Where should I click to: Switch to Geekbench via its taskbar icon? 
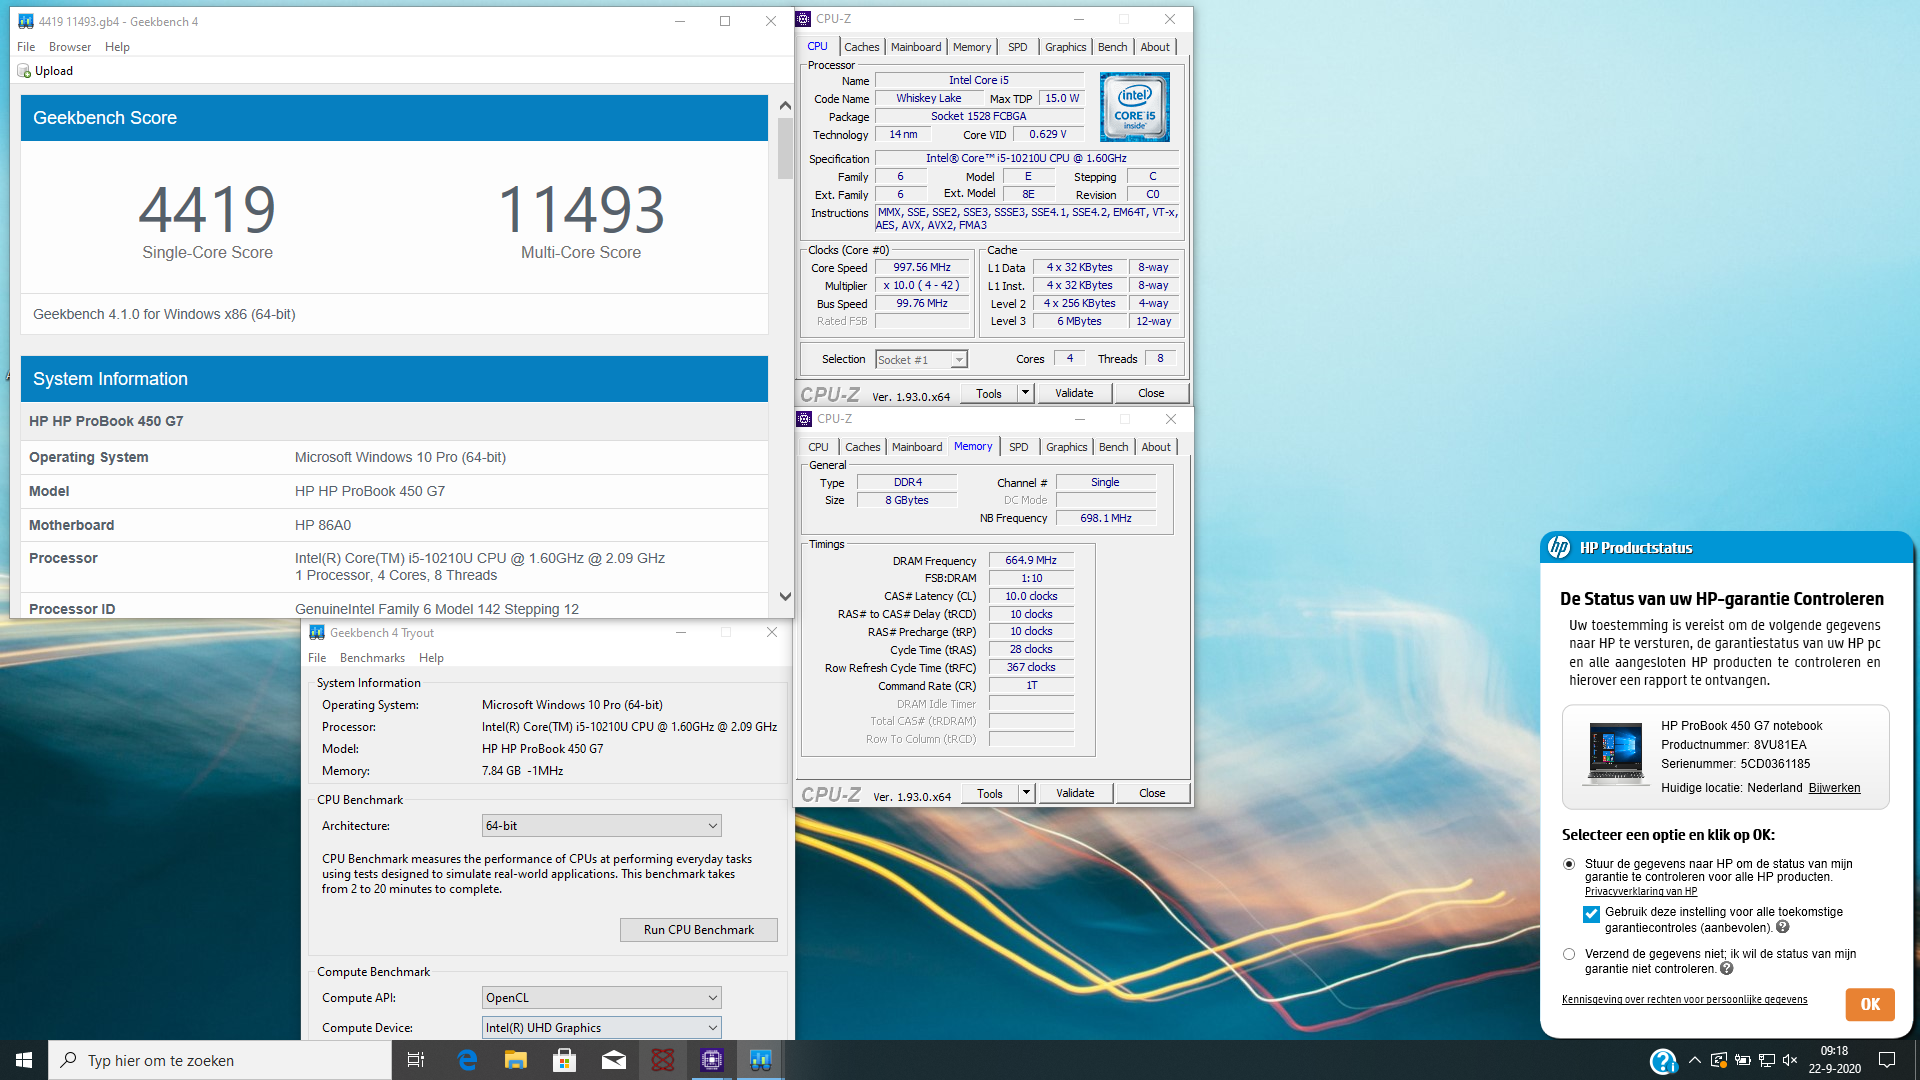pyautogui.click(x=761, y=1060)
